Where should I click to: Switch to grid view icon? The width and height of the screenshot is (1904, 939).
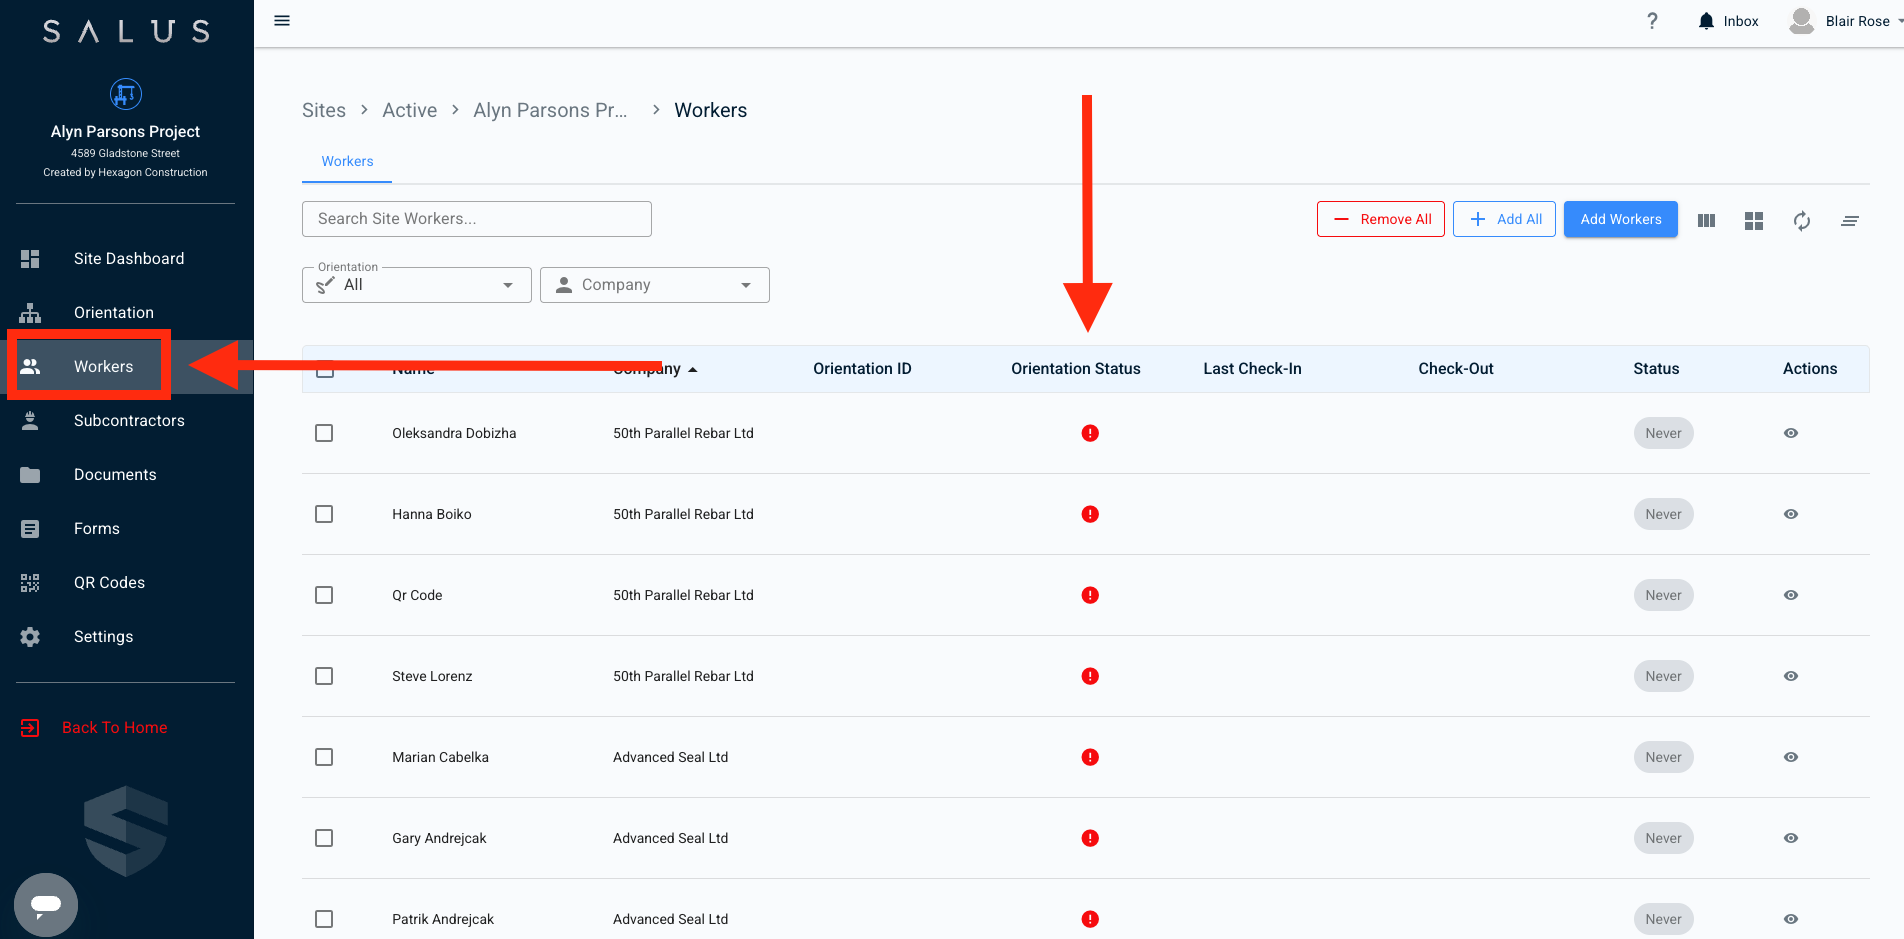(x=1753, y=220)
